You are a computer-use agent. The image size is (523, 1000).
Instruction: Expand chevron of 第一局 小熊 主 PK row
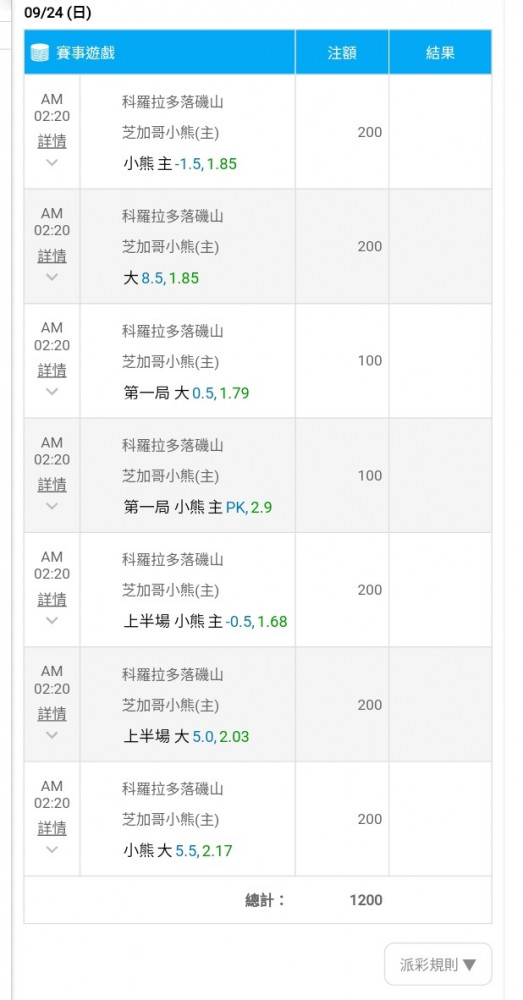[x=52, y=506]
